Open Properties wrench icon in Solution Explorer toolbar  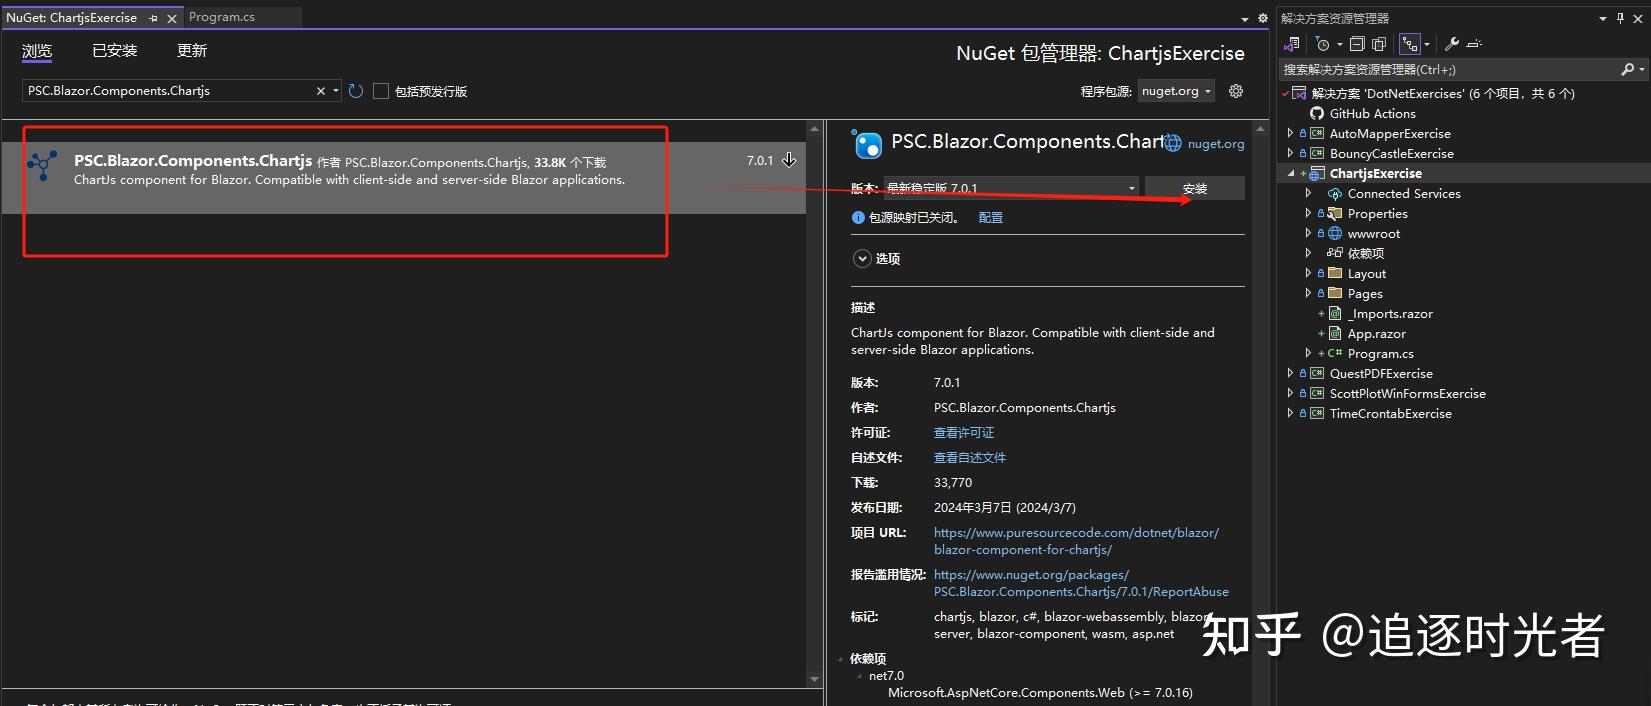[1452, 44]
